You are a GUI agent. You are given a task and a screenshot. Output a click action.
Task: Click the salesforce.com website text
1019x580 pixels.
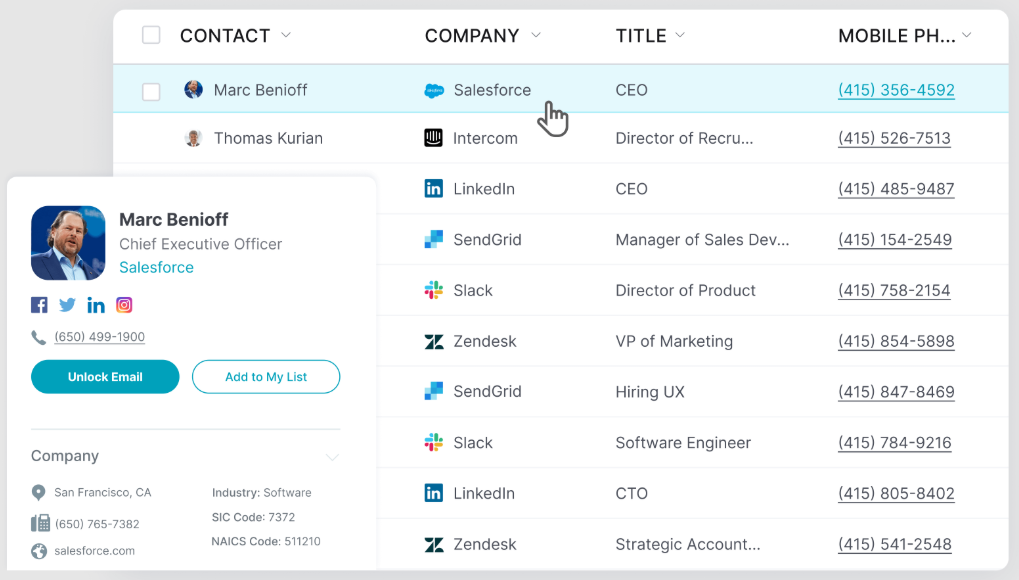[x=94, y=551]
